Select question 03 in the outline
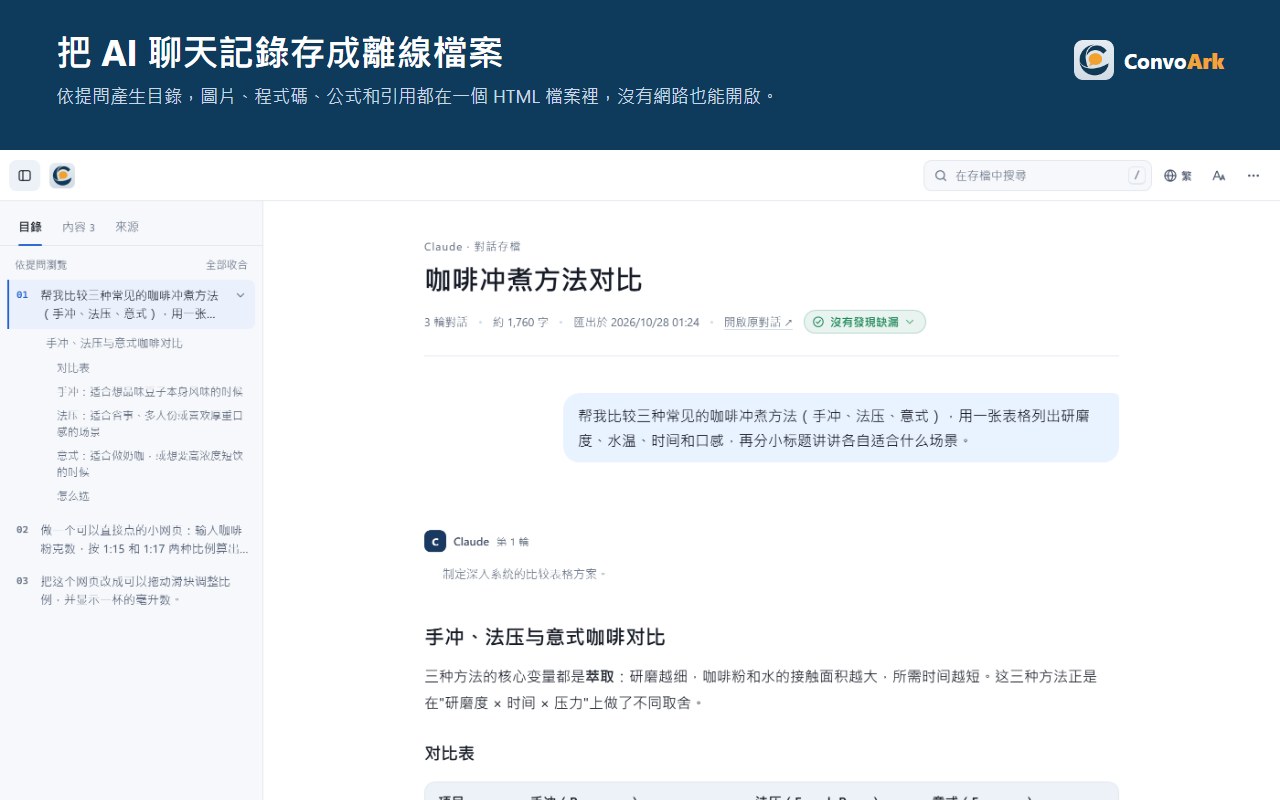The height and width of the screenshot is (800, 1280). (131, 590)
